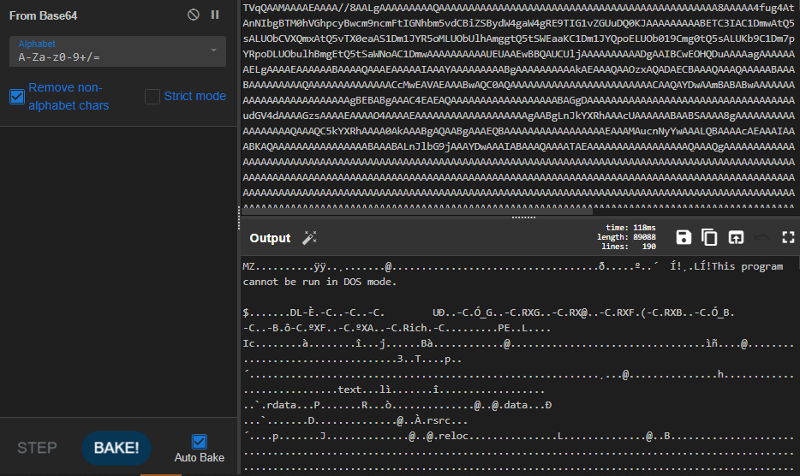Click the STEP button

[37, 448]
